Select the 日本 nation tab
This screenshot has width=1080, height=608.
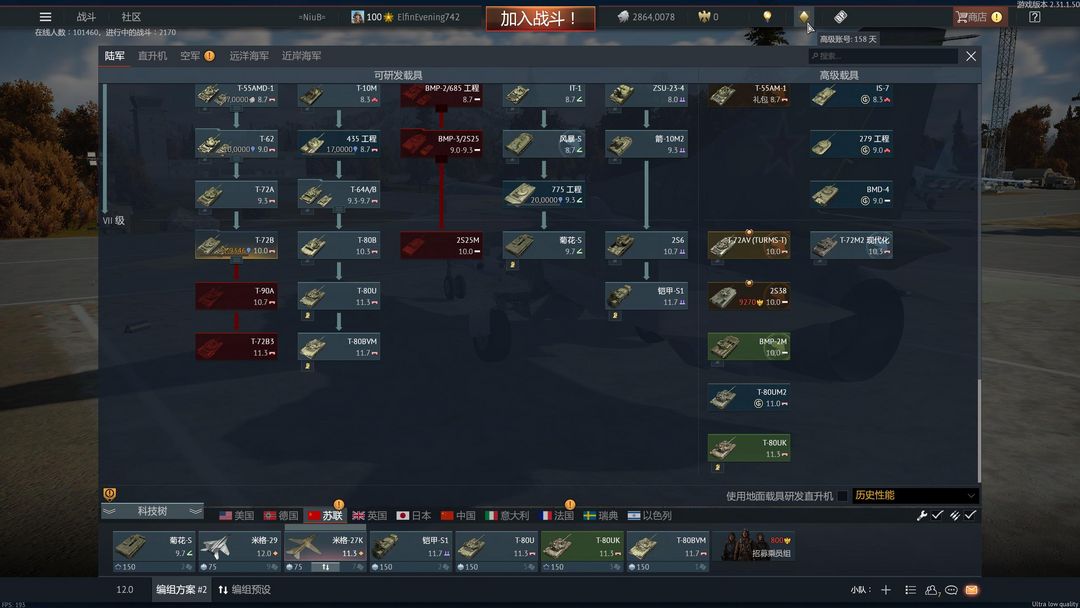(414, 516)
